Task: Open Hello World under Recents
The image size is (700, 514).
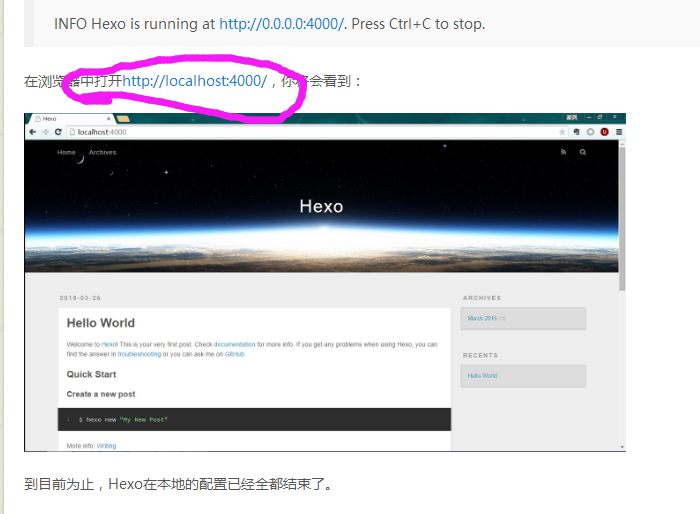Action: [x=482, y=376]
